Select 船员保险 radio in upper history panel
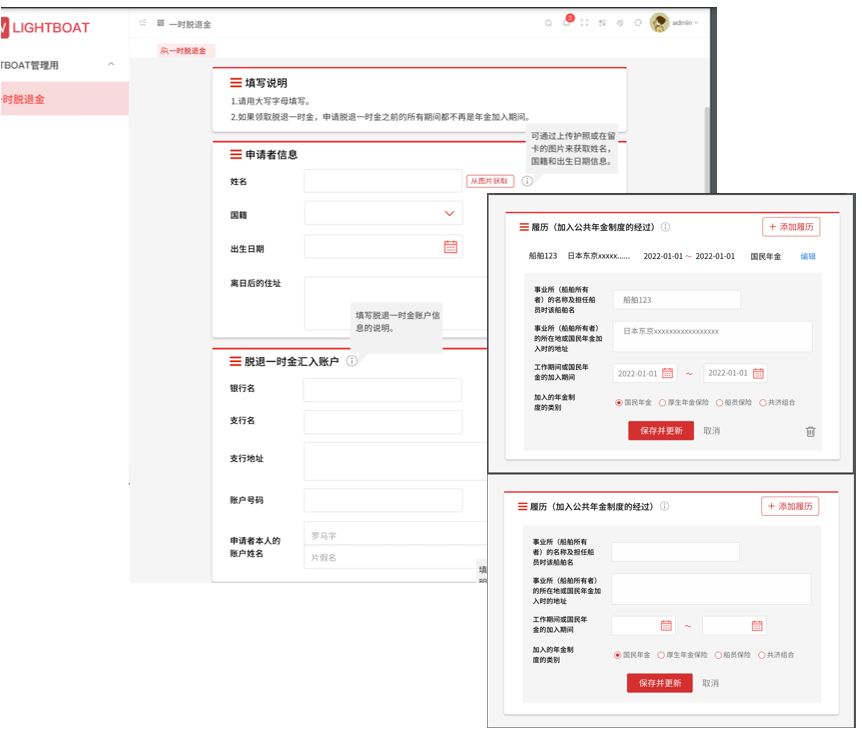Viewport: 862px width, 730px height. 719,403
